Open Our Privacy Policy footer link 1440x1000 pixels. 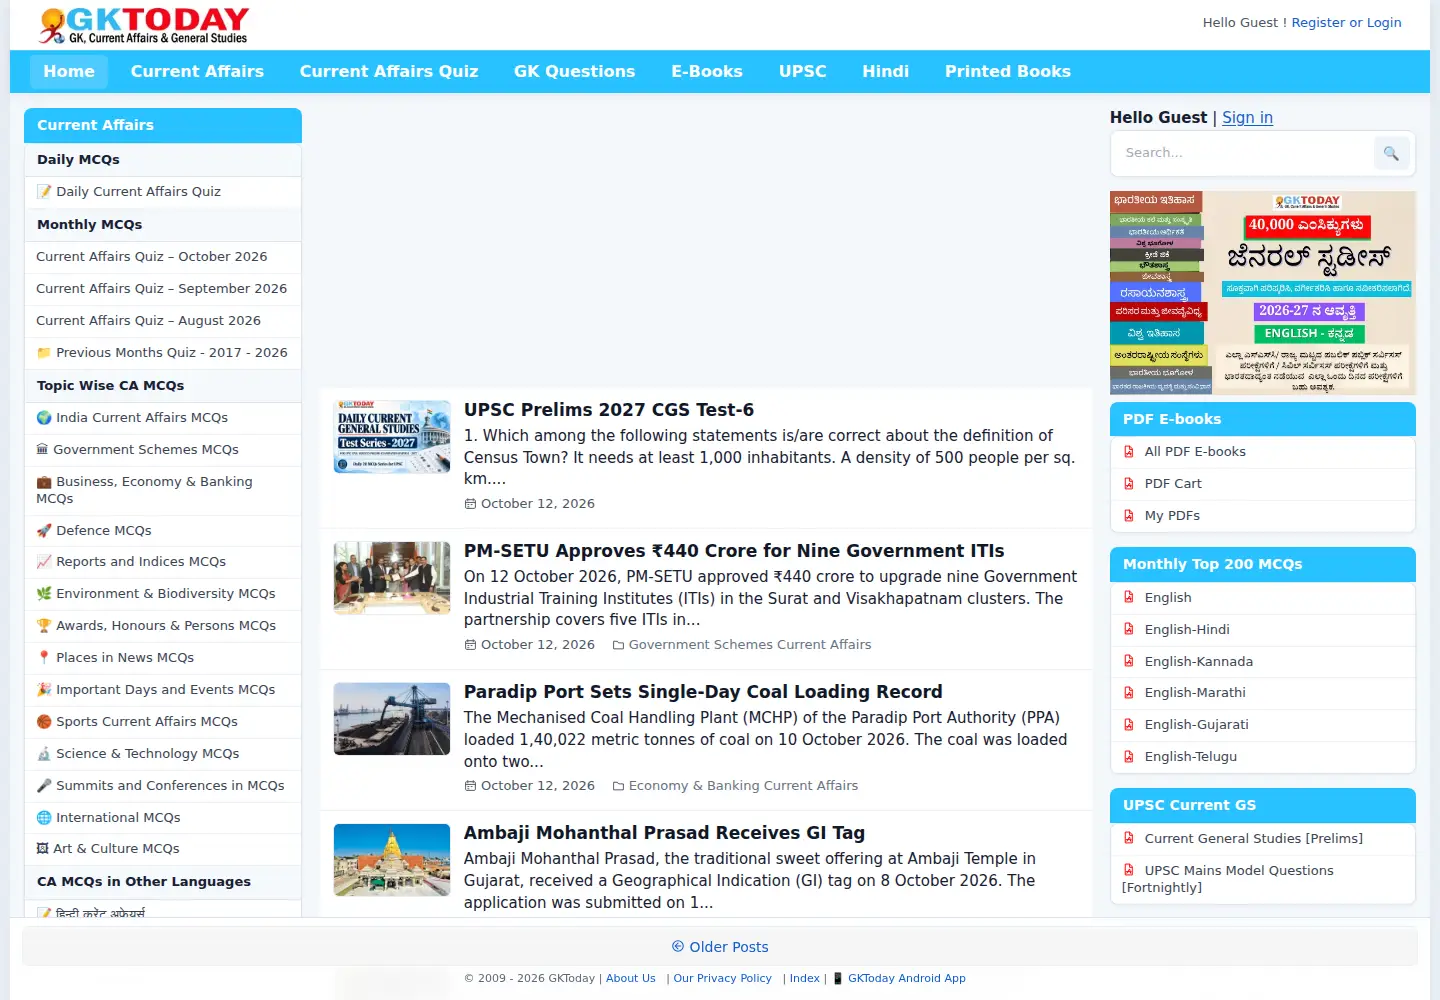(x=722, y=979)
